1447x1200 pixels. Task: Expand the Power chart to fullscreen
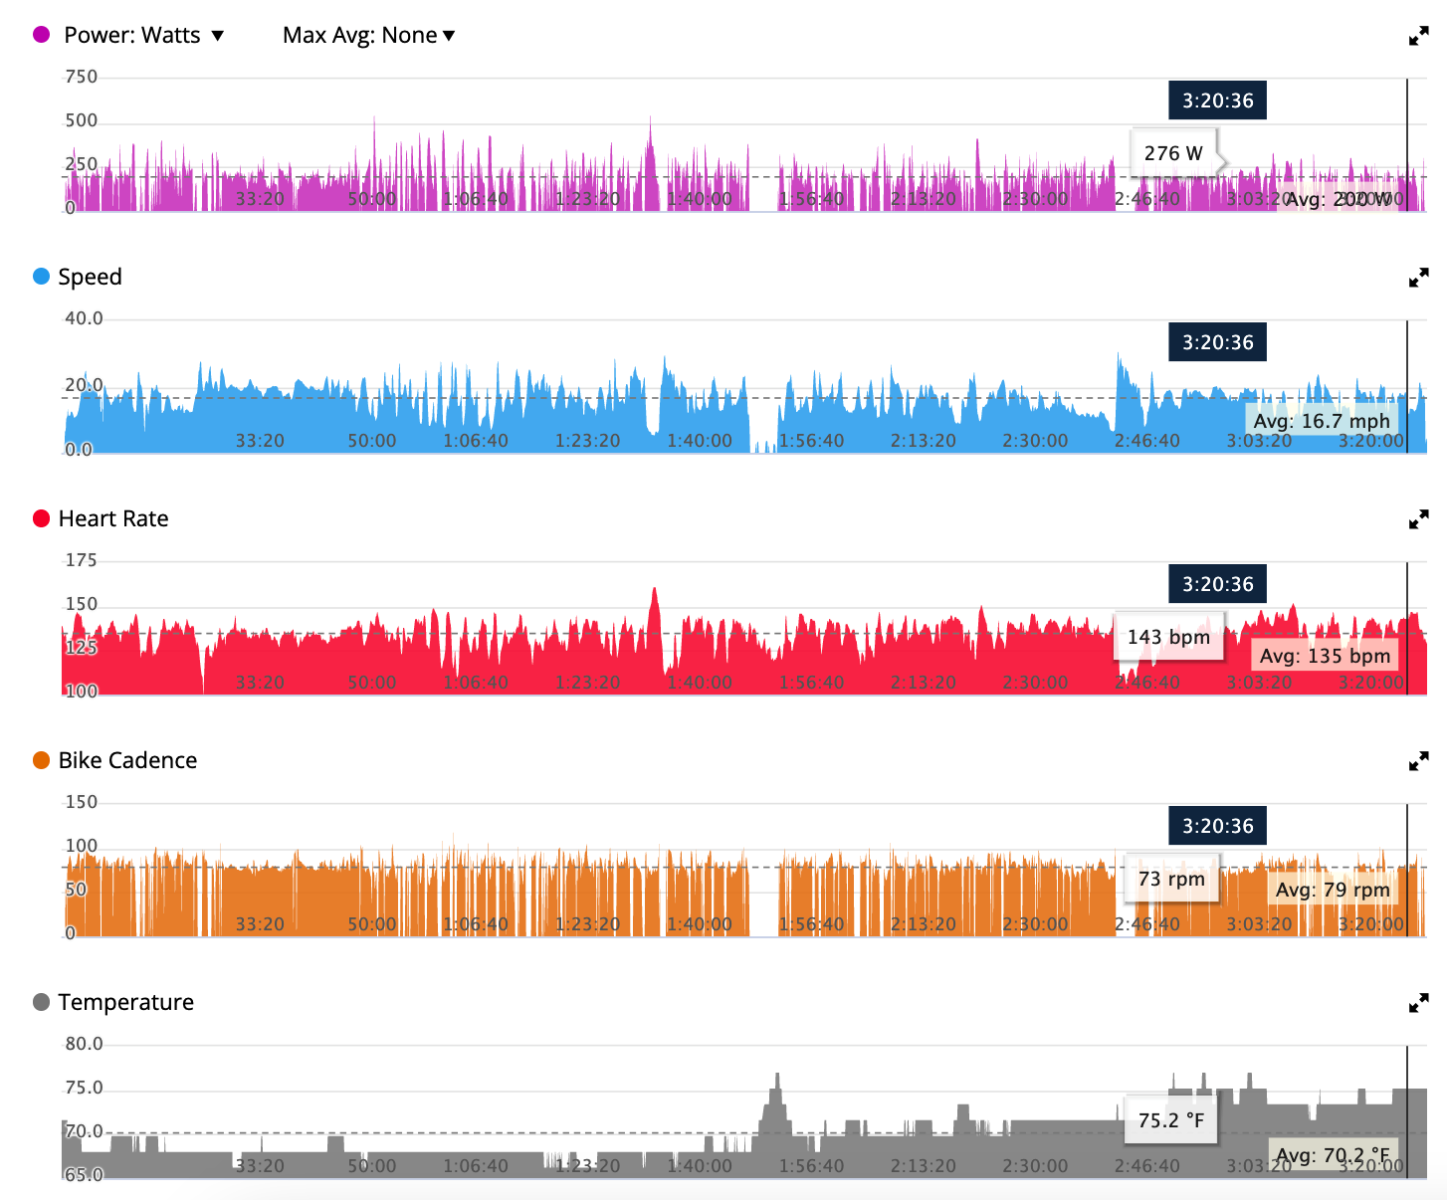[1418, 37]
